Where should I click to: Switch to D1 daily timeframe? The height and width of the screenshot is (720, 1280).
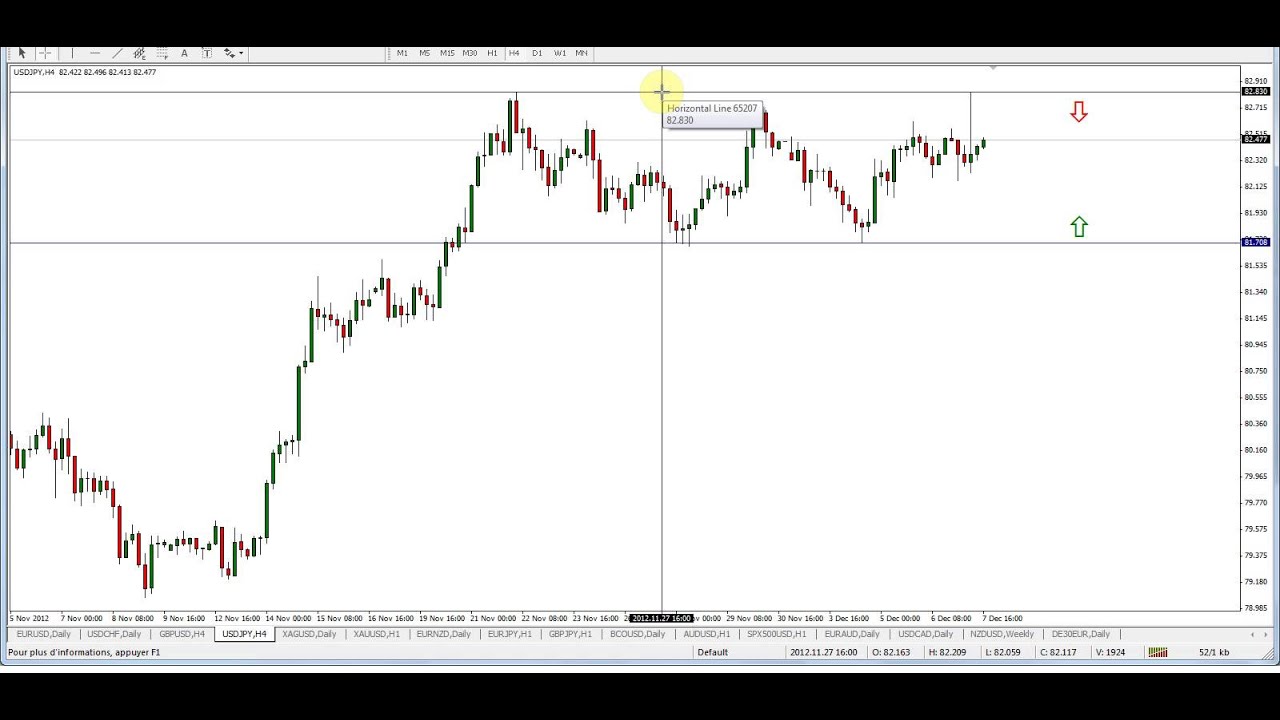coord(537,53)
